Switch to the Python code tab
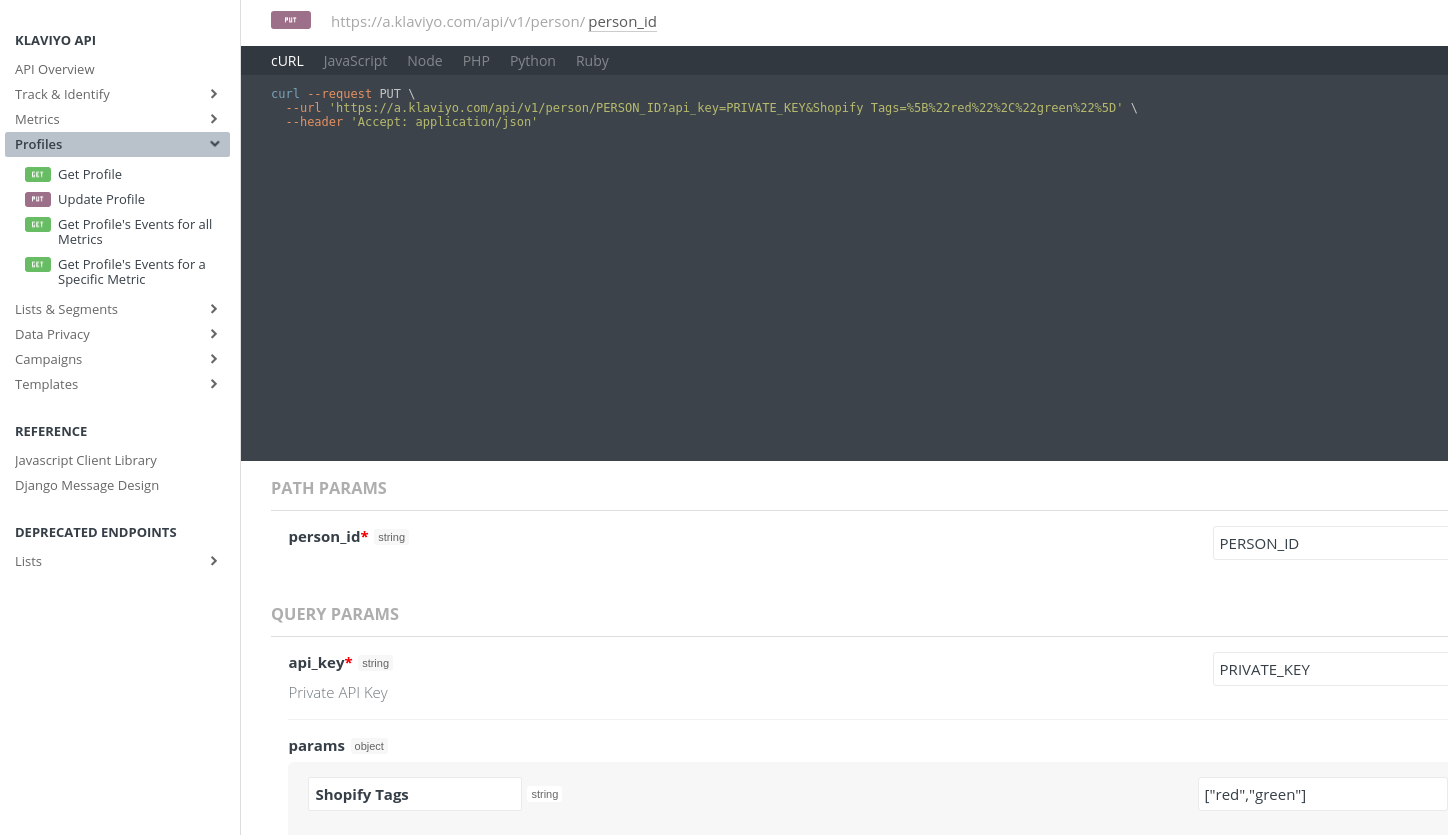Screen dimensions: 1448x835 (533, 61)
